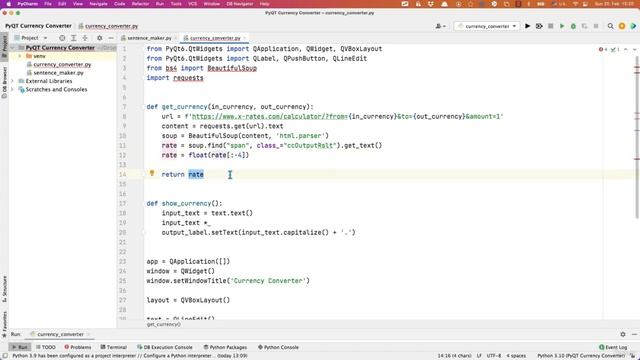
Task: Open DB Execution Console tool window
Action: click(164, 347)
